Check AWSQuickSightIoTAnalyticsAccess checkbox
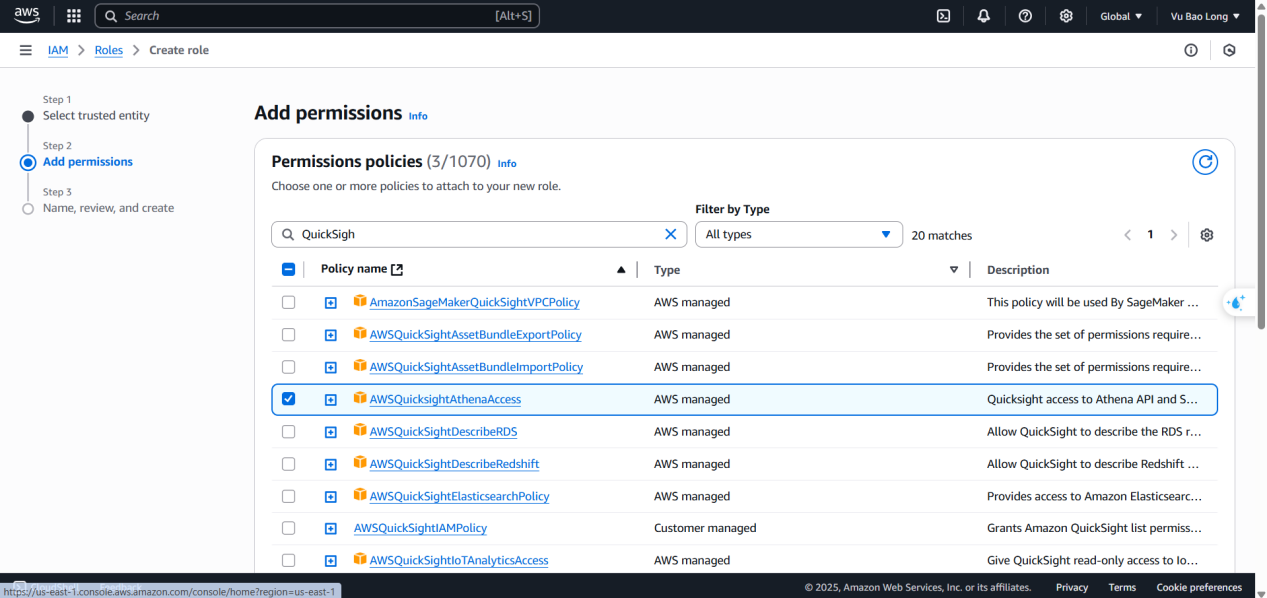 pos(289,560)
